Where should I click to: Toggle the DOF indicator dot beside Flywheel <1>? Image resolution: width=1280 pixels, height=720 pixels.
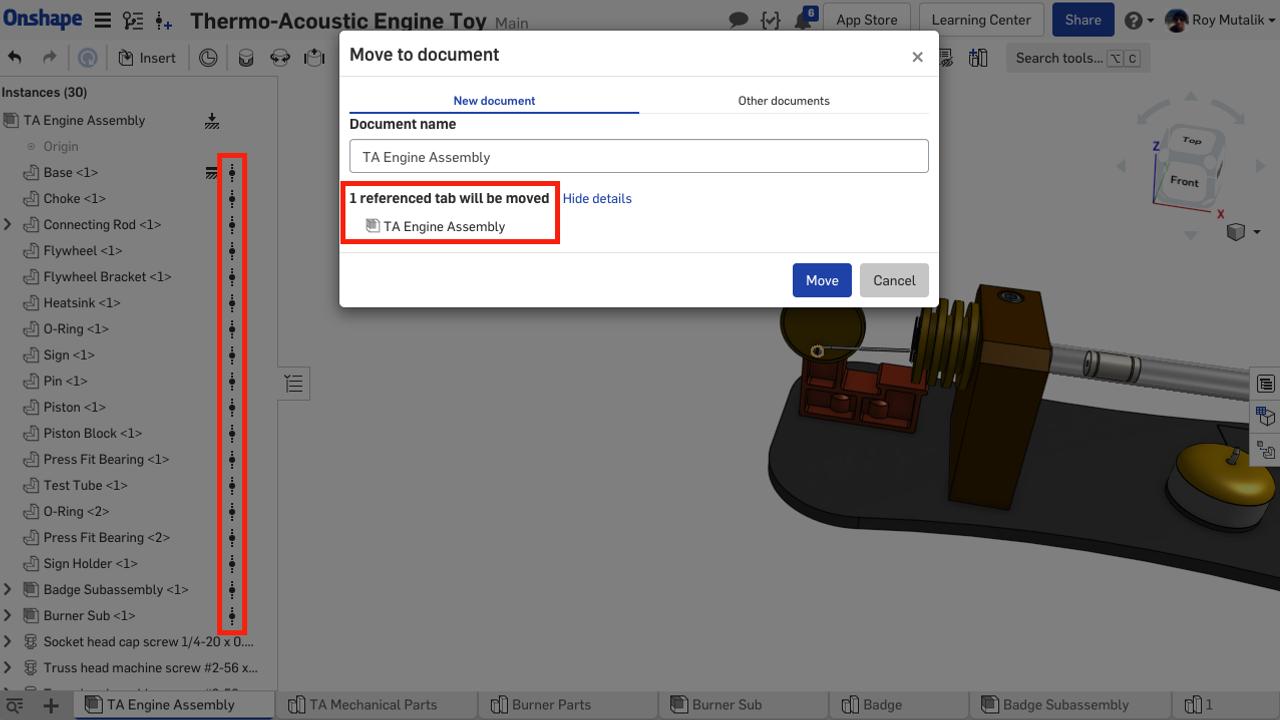(x=231, y=250)
